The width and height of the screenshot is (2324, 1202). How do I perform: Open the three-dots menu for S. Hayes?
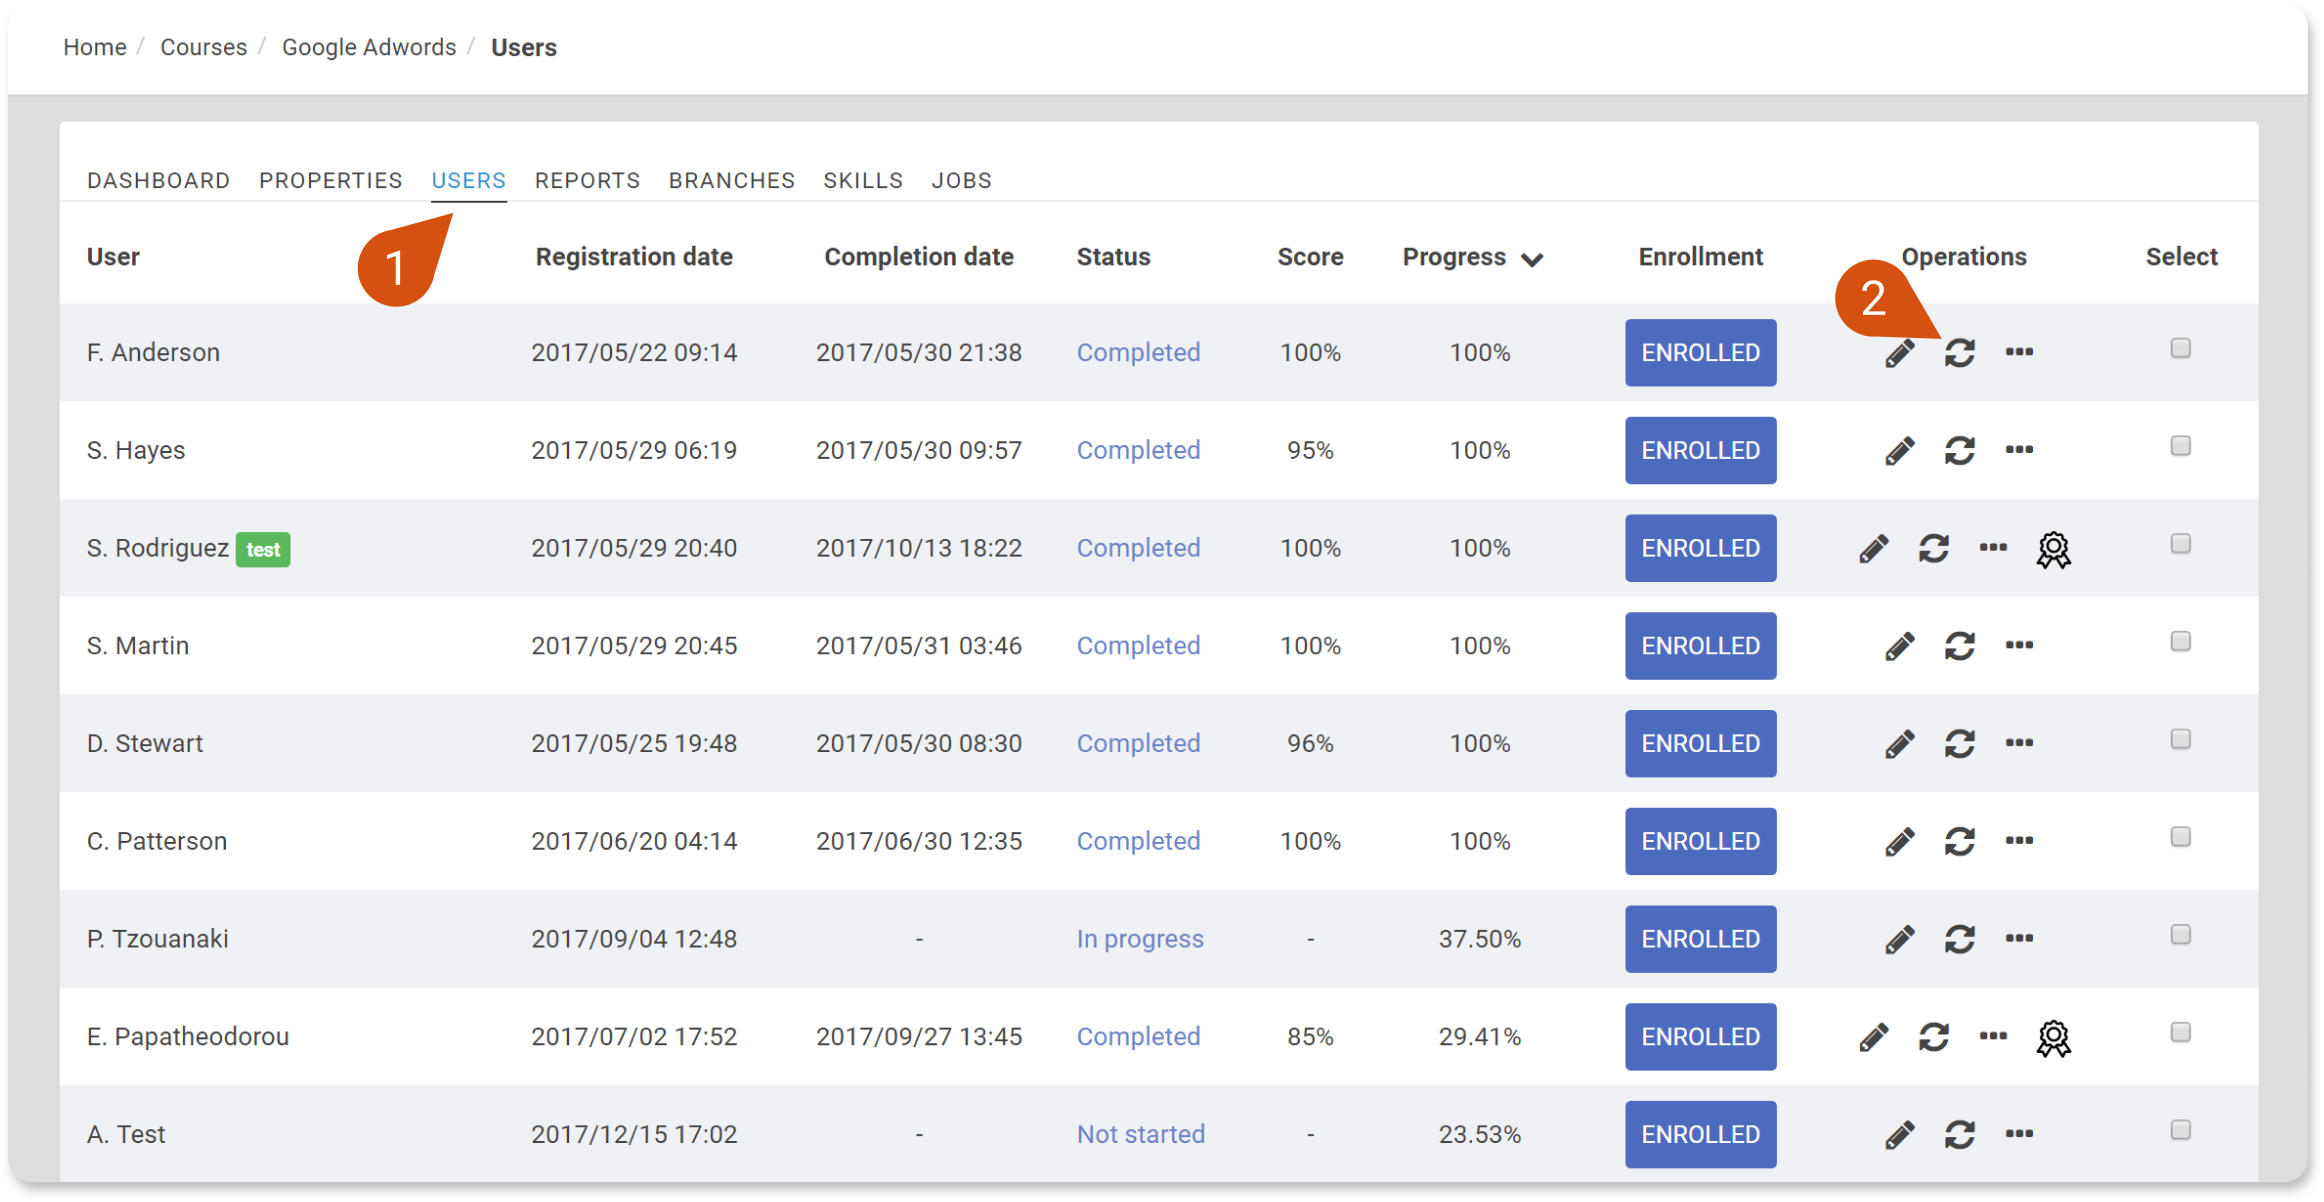click(2019, 450)
